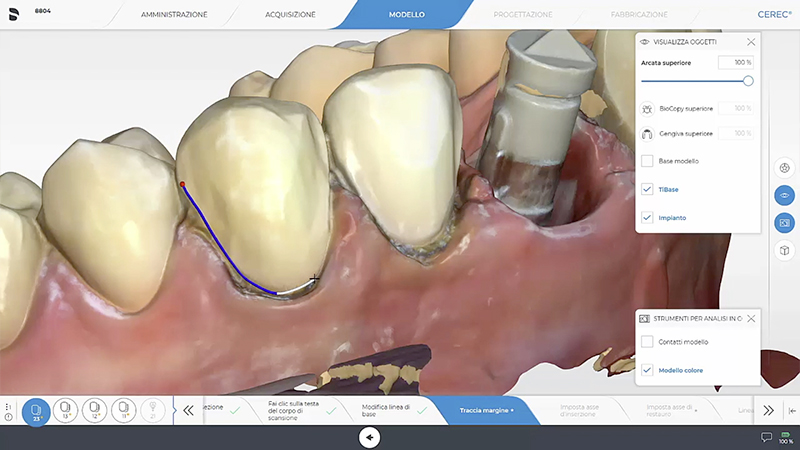Viewport: 800px width, 450px height.
Task: Enable the Contatti modello checkbox
Action: click(647, 342)
